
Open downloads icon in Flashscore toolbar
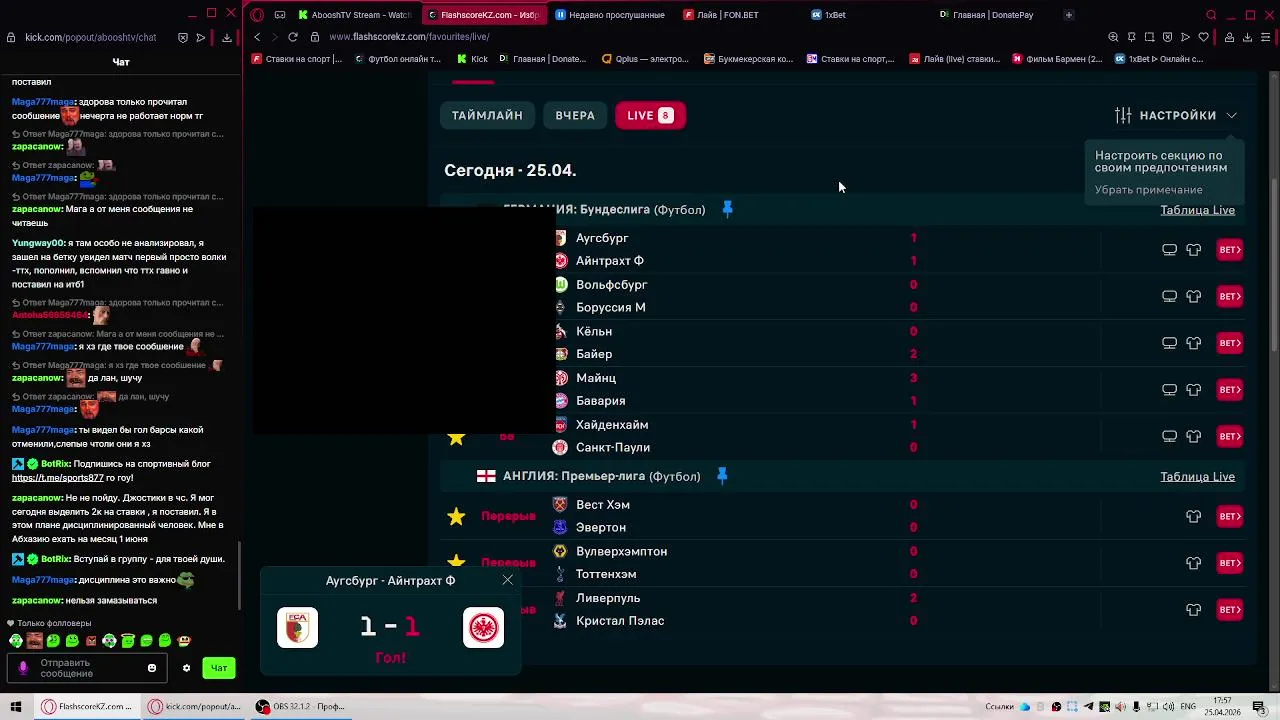click(x=1247, y=37)
